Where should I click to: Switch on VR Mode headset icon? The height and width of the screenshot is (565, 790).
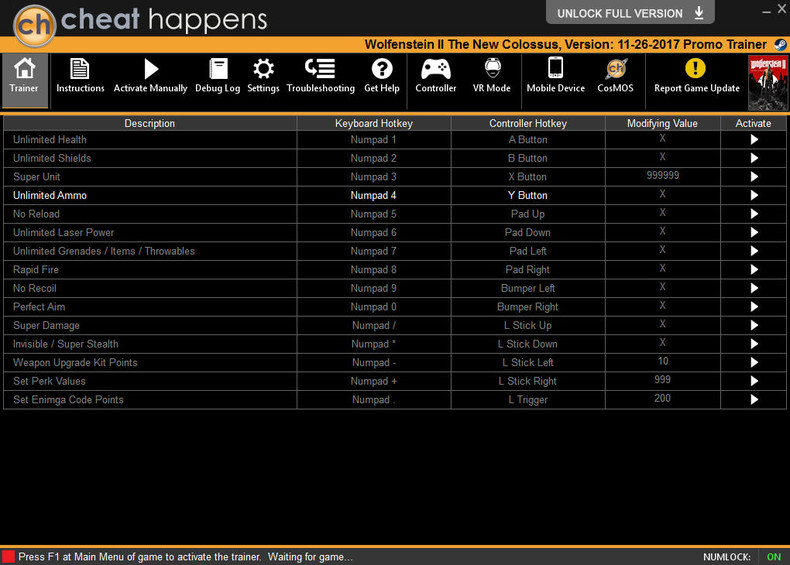click(492, 68)
